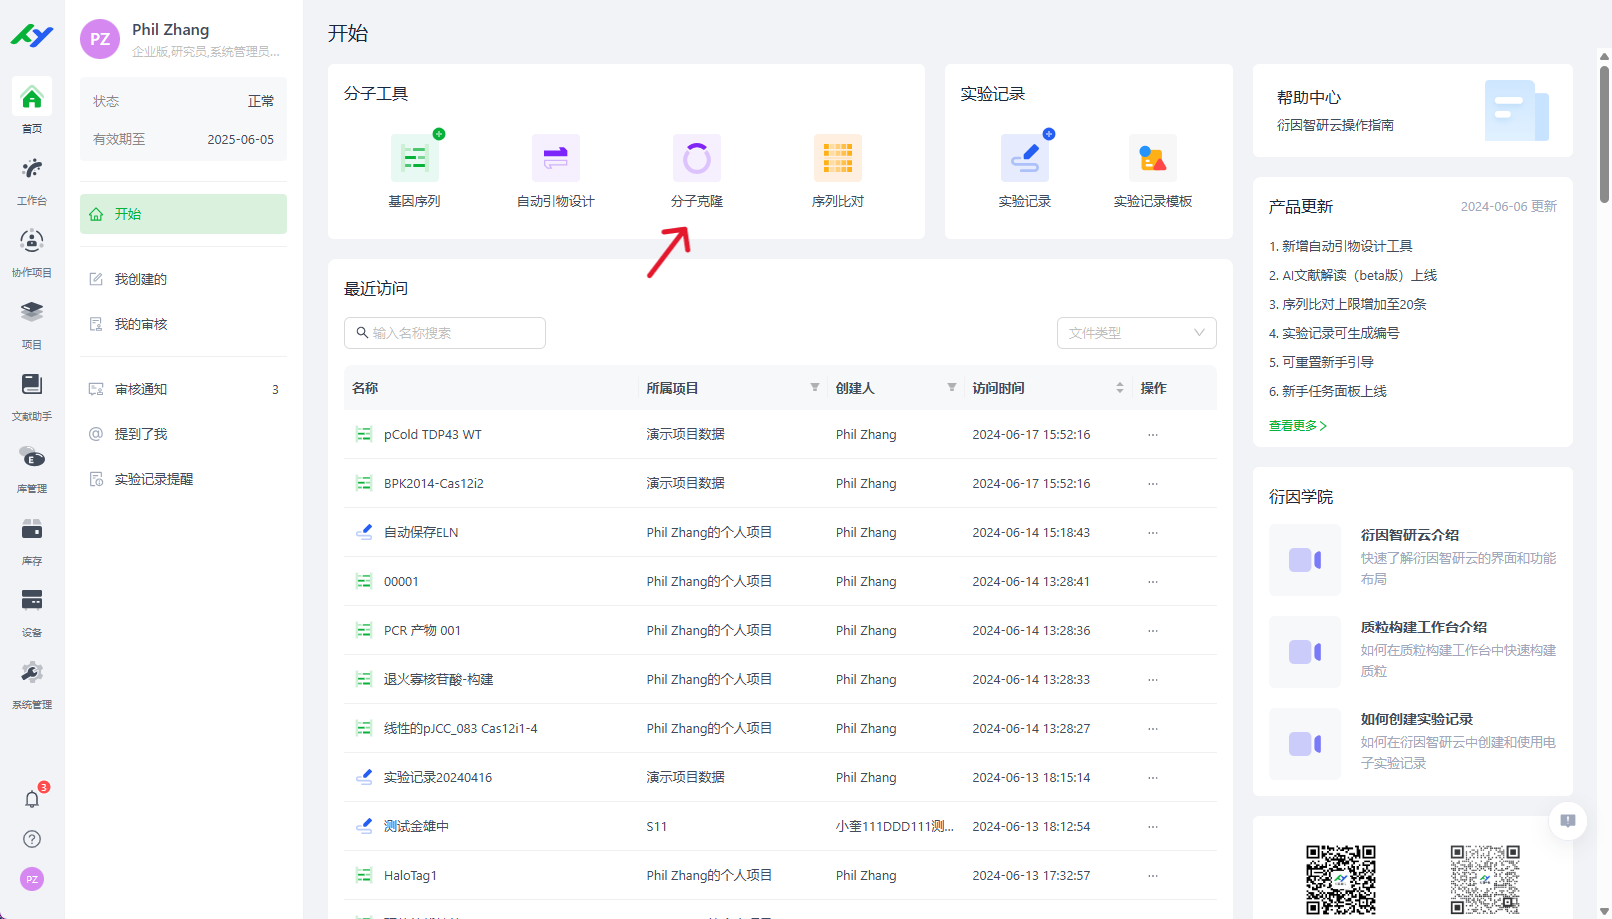This screenshot has width=1612, height=919.
Task: Open the pCold TDP43 WT file
Action: tap(432, 435)
